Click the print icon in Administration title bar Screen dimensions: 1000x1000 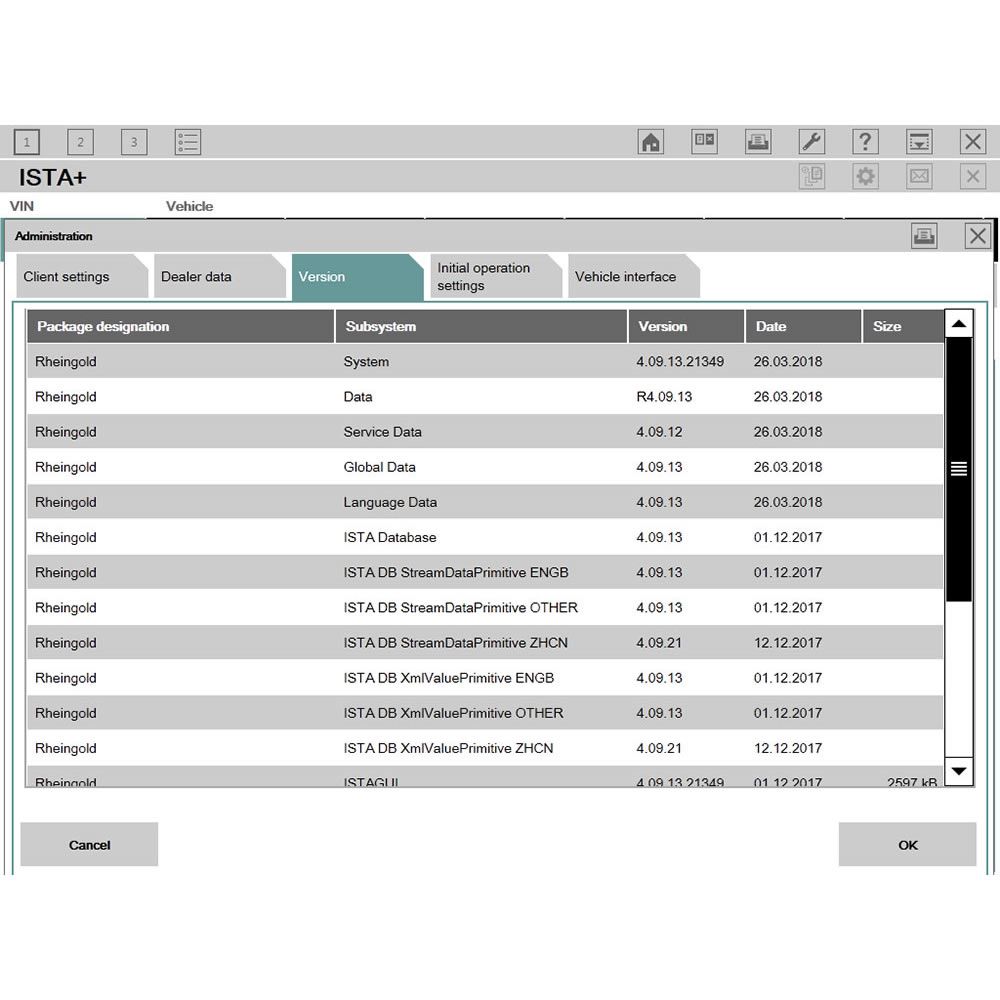click(x=924, y=236)
